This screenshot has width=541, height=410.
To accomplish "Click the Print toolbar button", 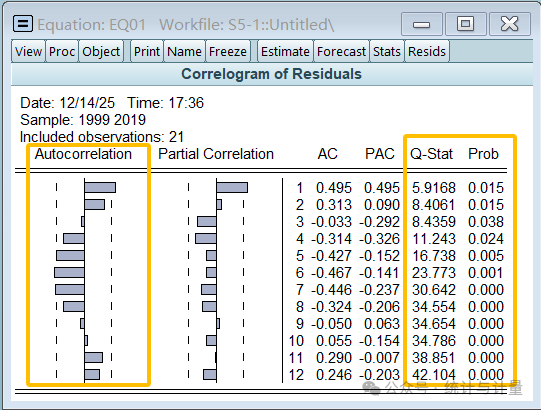I will click(x=147, y=51).
